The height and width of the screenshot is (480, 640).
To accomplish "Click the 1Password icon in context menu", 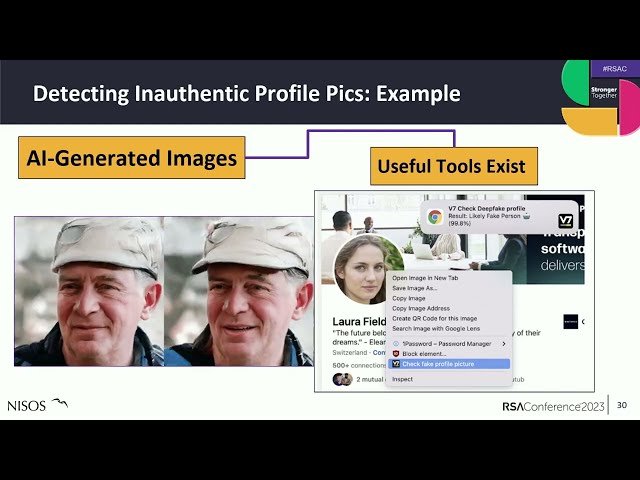I will [x=396, y=343].
